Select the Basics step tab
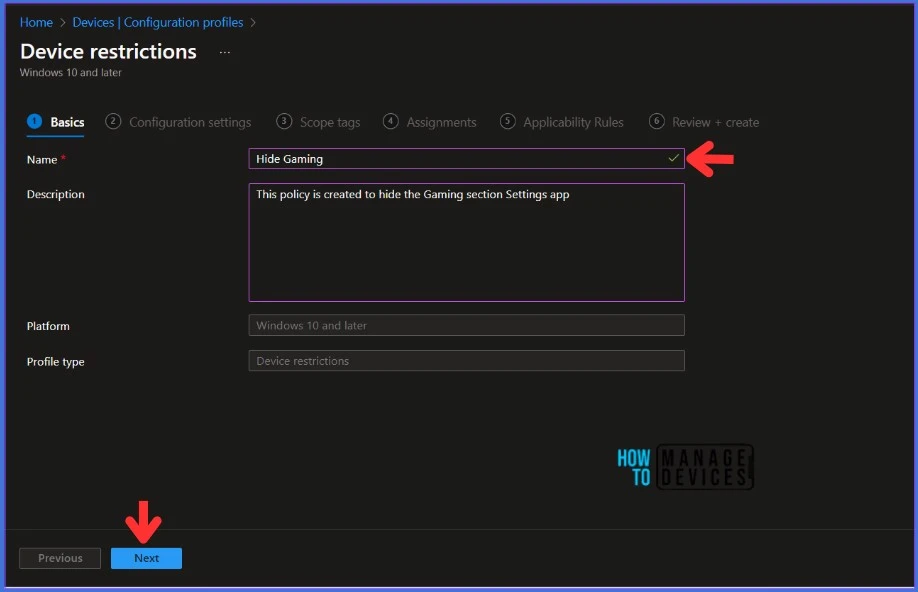 56,122
